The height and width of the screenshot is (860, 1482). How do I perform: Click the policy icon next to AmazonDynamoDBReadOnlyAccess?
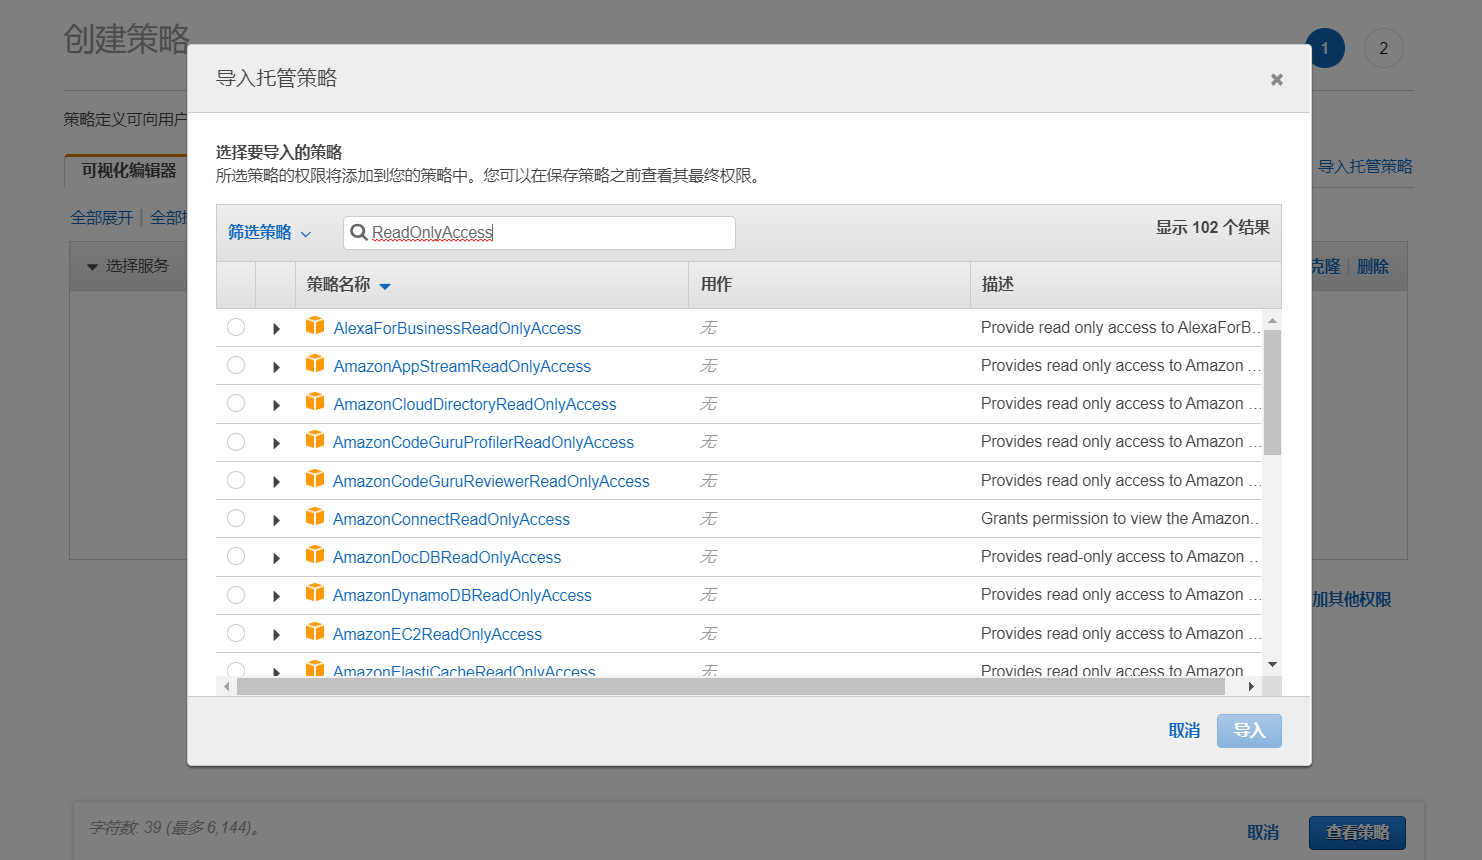point(315,593)
